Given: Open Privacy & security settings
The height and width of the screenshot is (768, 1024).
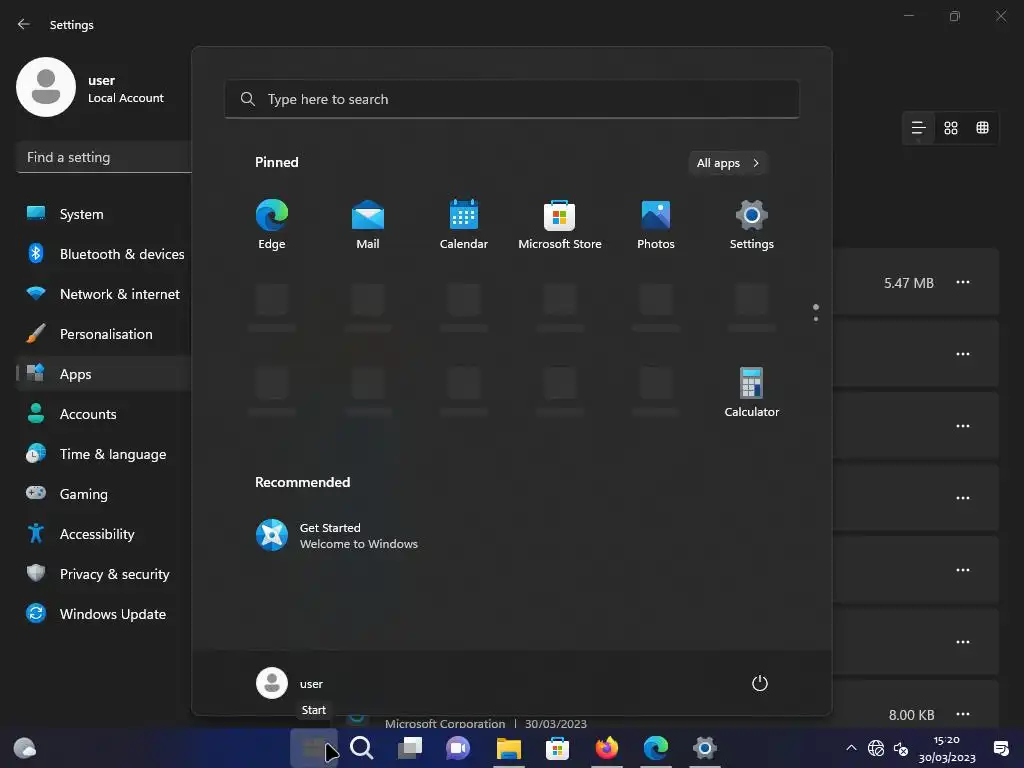Looking at the screenshot, I should tap(104, 574).
